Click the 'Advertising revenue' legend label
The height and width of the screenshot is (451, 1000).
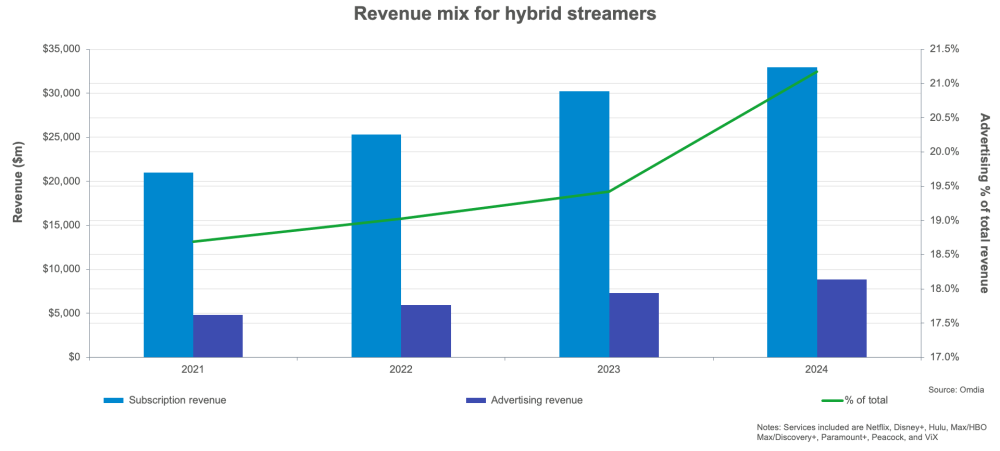pyautogui.click(x=537, y=401)
